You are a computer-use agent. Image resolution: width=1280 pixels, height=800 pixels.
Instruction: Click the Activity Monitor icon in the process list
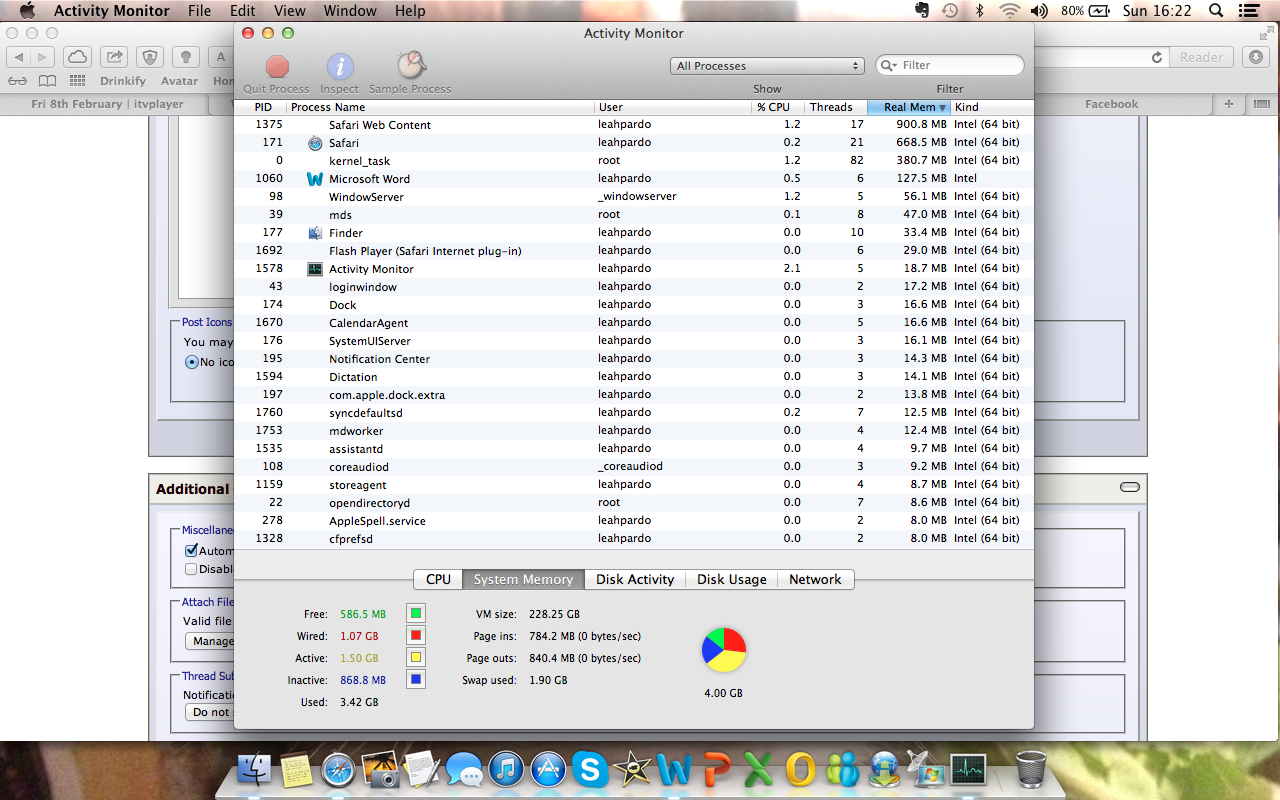[x=315, y=269]
